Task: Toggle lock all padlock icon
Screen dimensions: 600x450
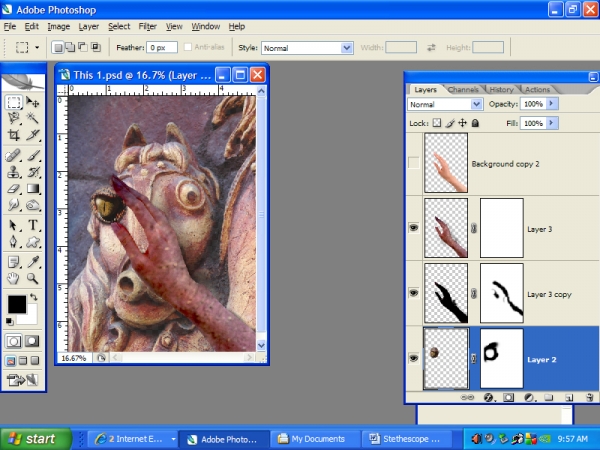Action: [x=475, y=123]
